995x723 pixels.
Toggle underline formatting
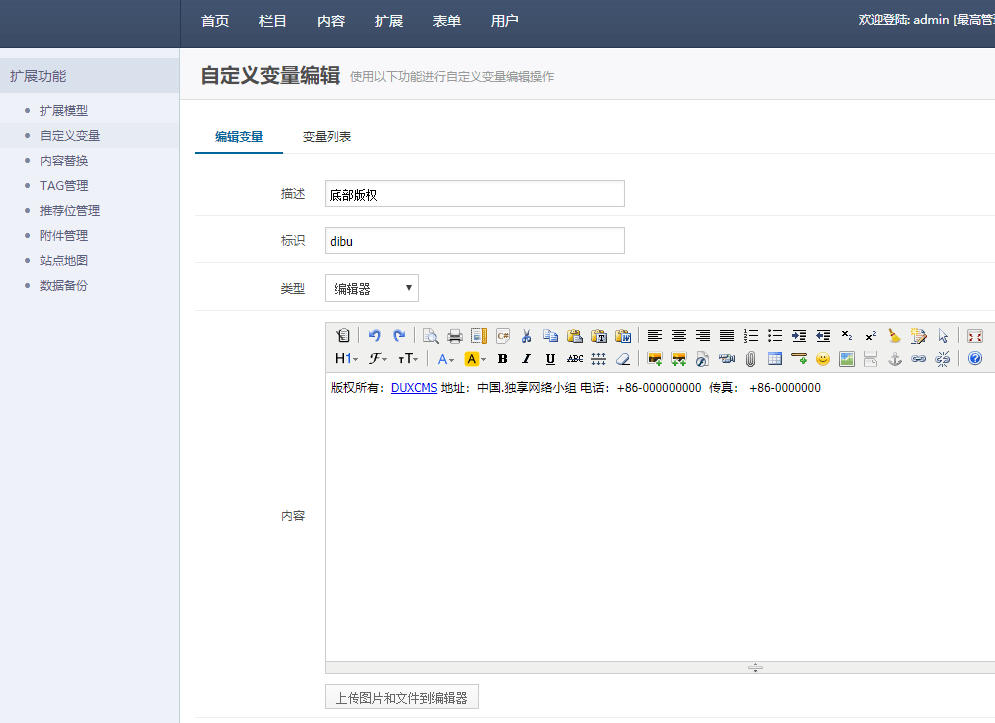point(550,359)
